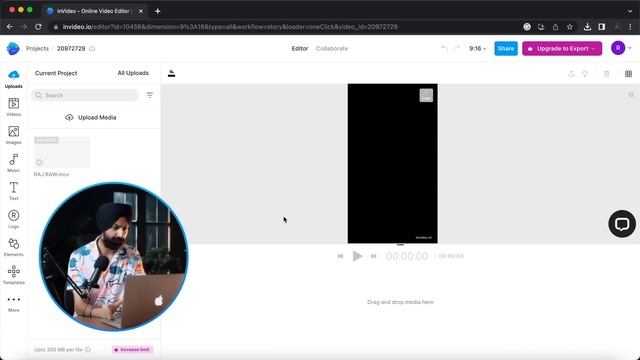Click the bring forward icon in toolbar
The height and width of the screenshot is (360, 640).
pos(571,73)
